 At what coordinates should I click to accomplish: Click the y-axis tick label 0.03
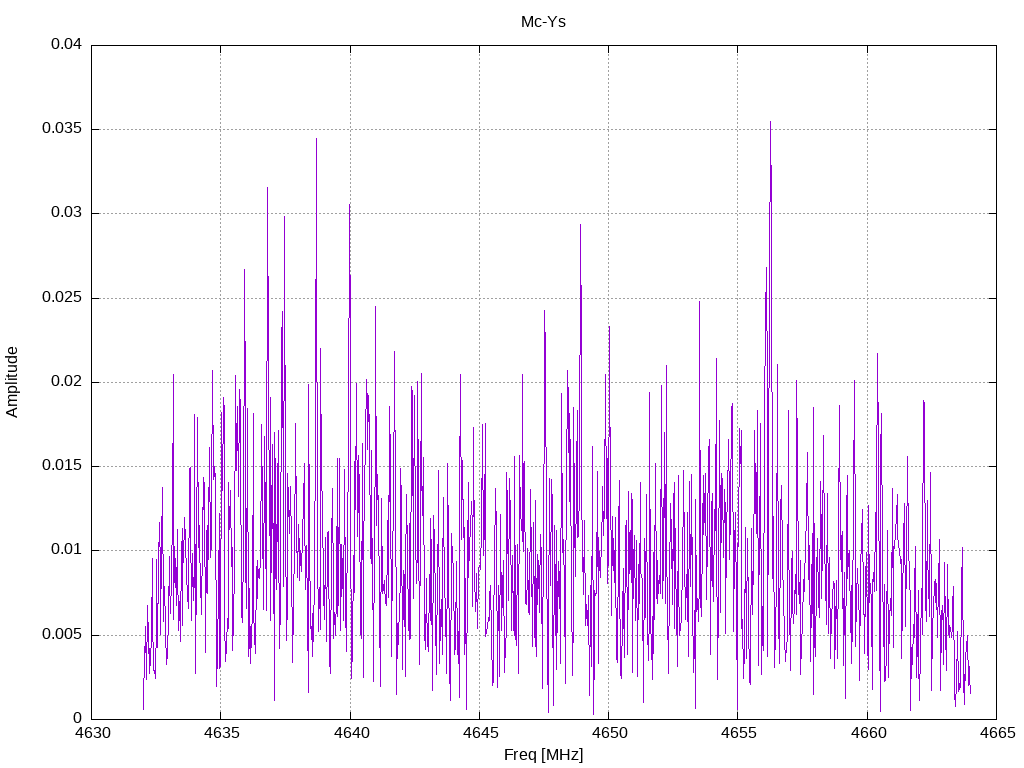pos(67,213)
